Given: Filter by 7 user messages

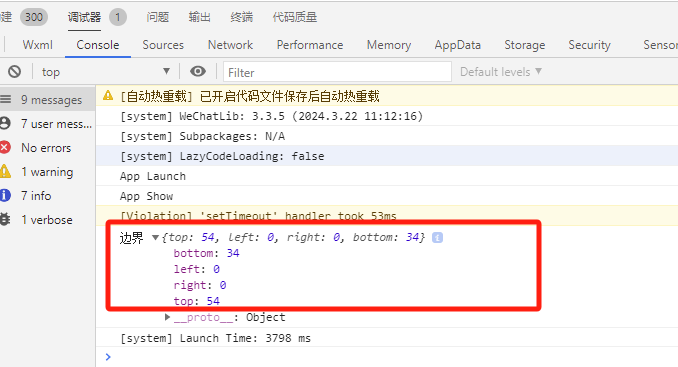Looking at the screenshot, I should click(x=48, y=124).
